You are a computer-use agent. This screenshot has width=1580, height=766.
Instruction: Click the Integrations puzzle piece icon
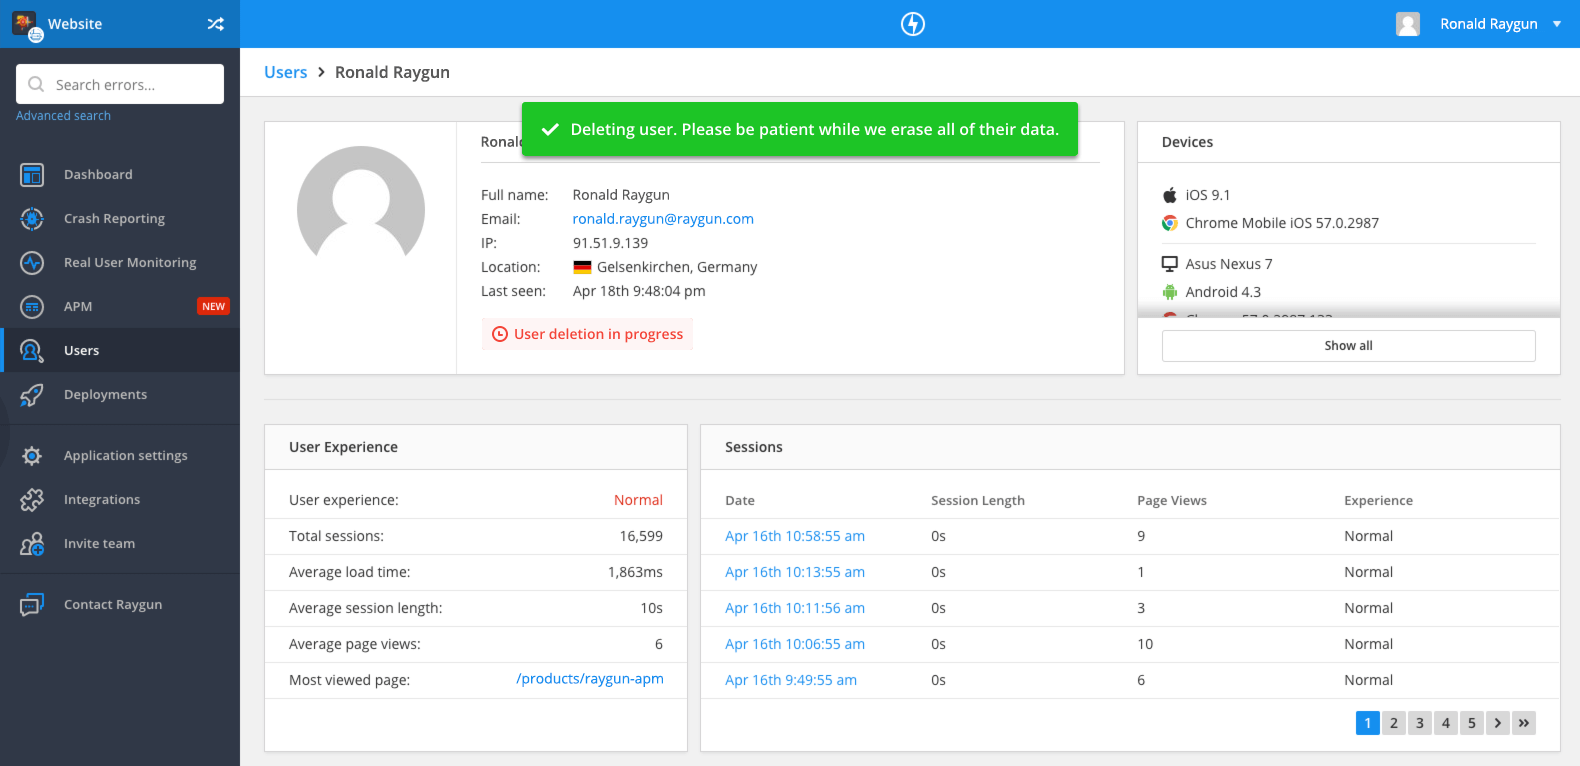pyautogui.click(x=32, y=500)
